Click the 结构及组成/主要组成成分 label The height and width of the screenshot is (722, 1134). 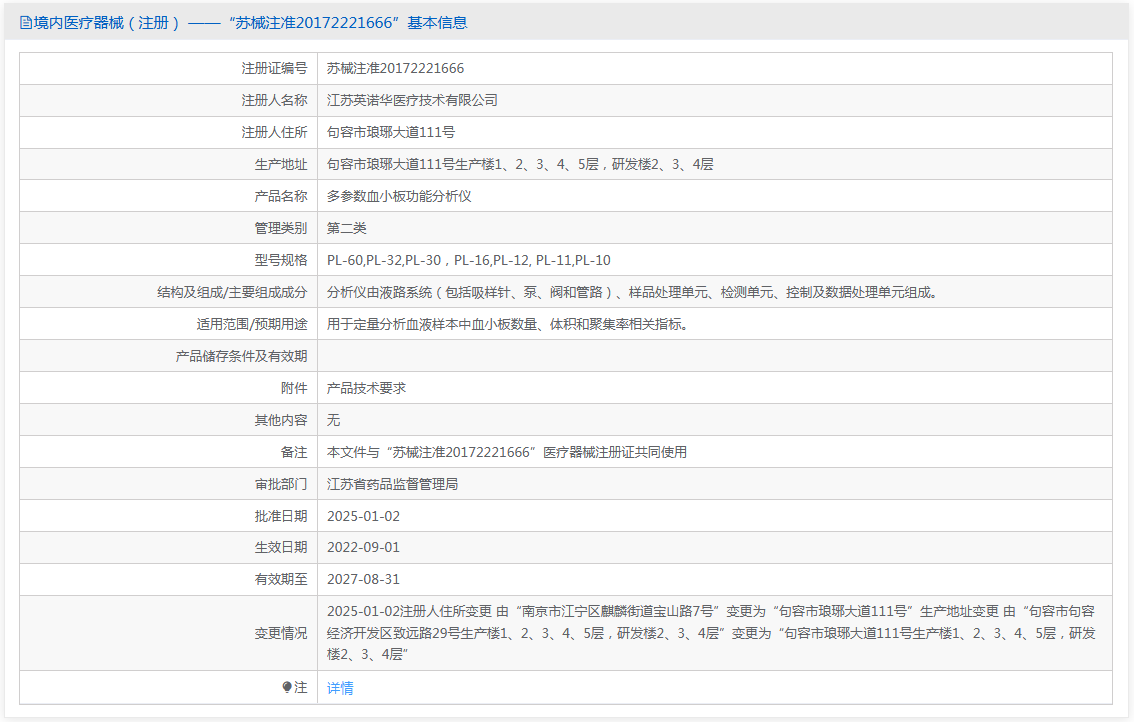pos(232,292)
